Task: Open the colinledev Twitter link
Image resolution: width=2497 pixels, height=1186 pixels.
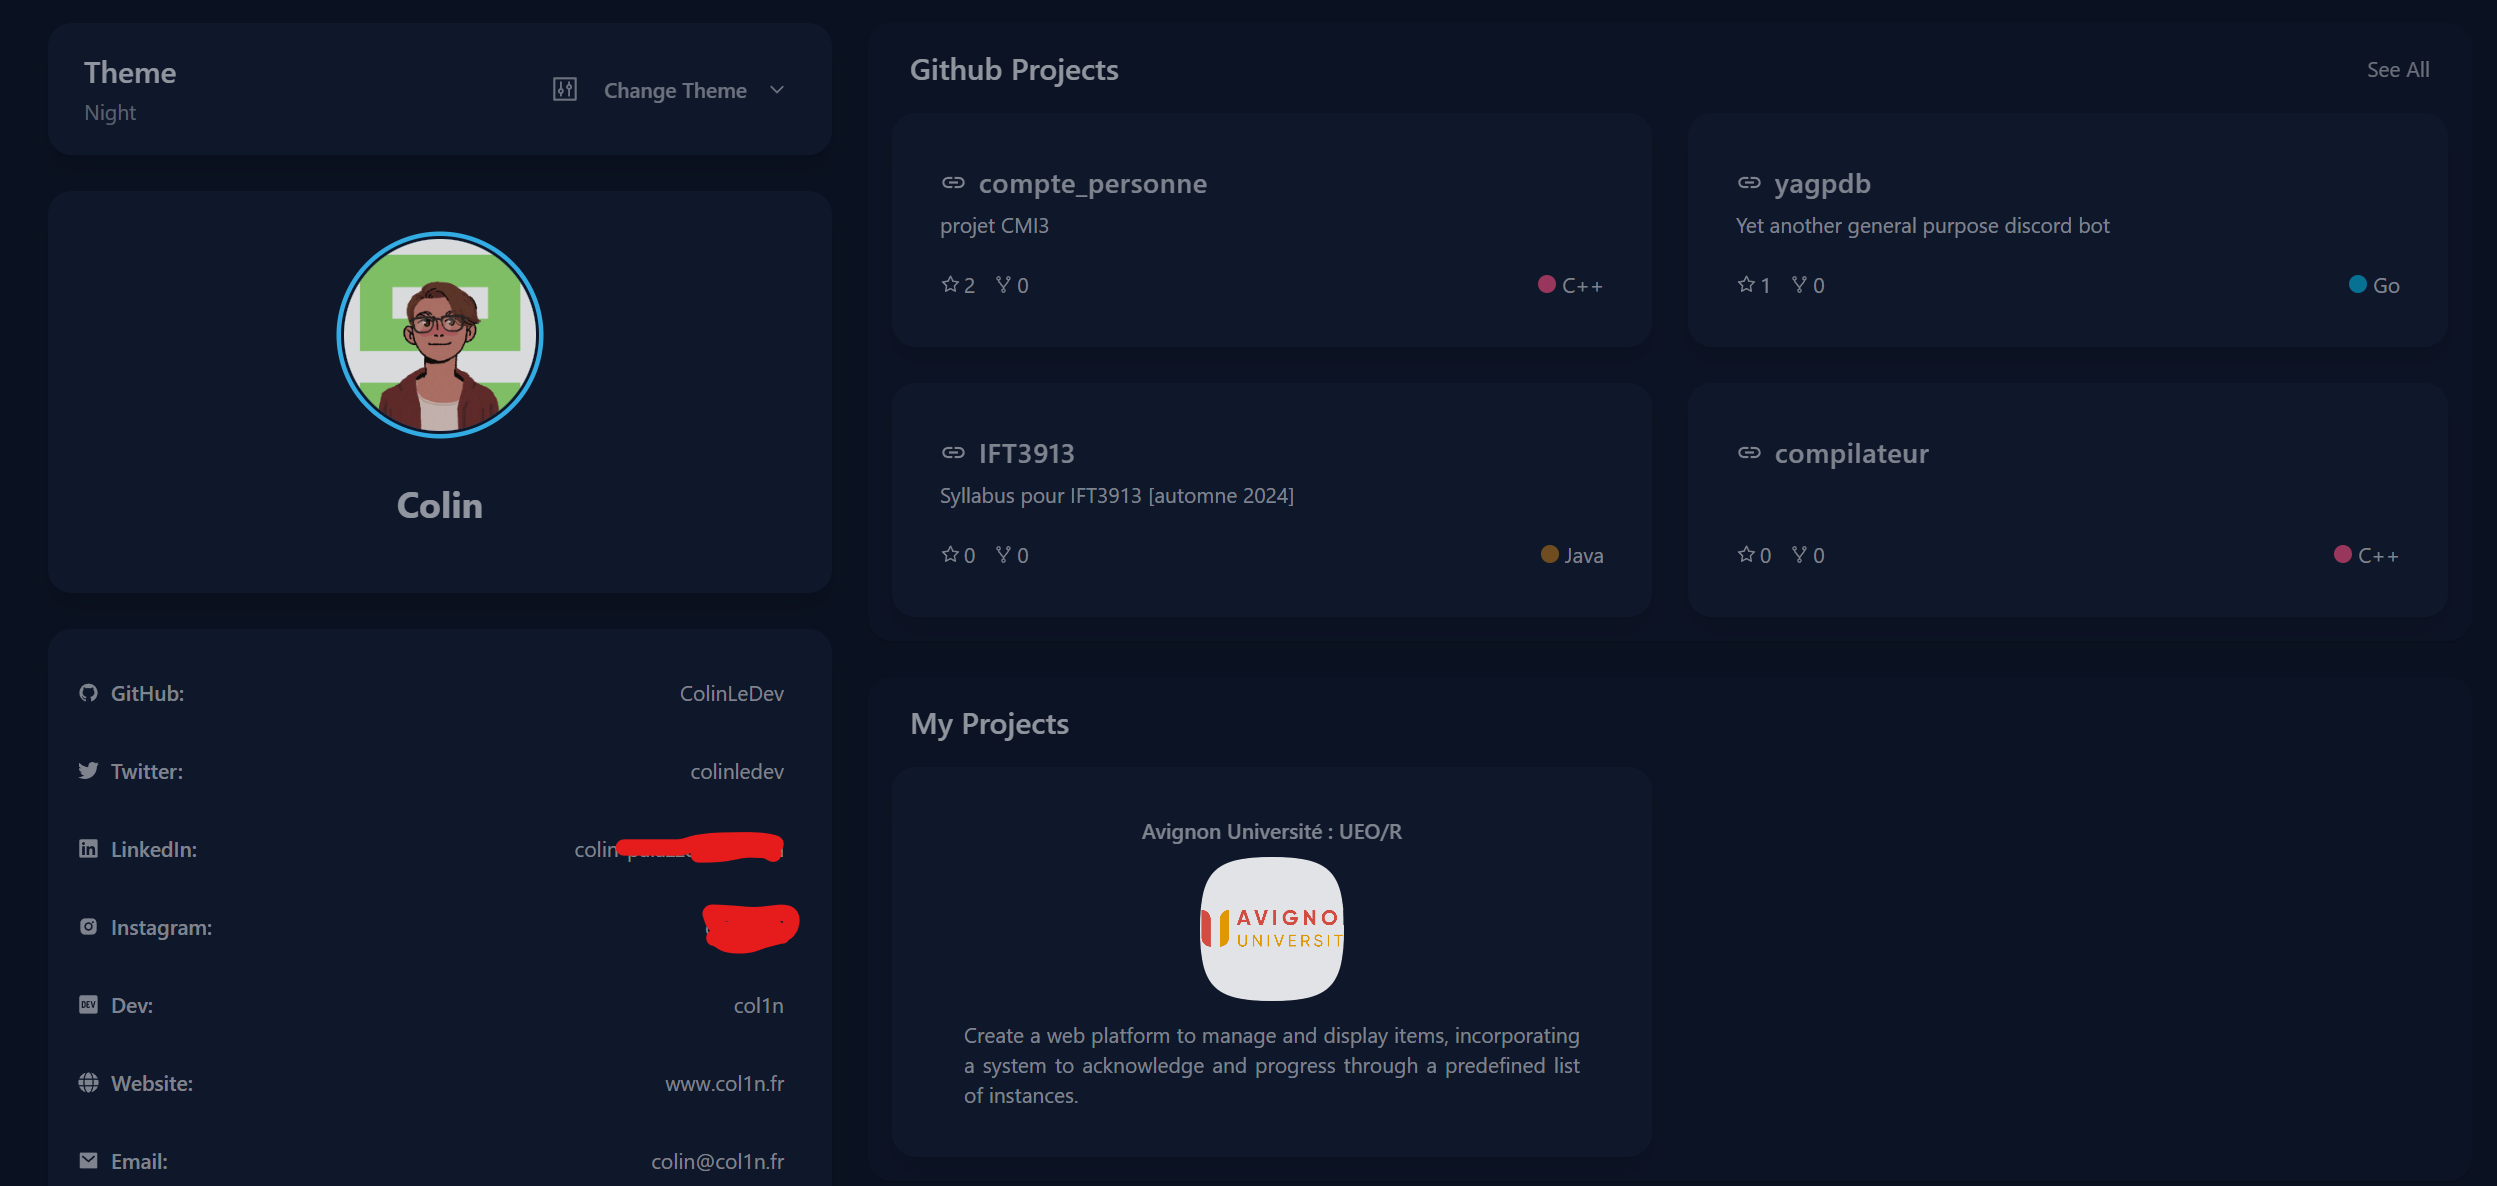Action: [x=736, y=772]
